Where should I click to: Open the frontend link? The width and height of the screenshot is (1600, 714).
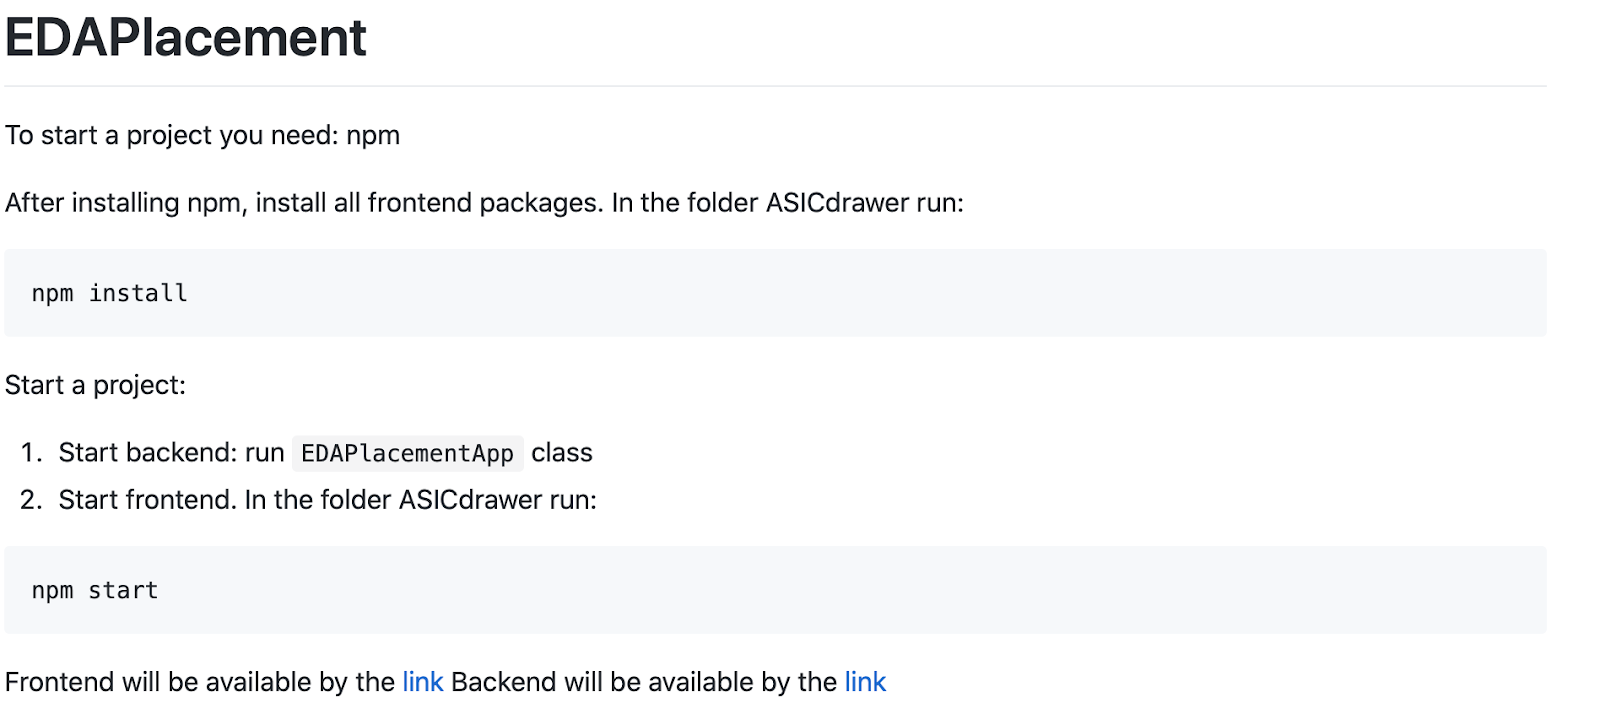coord(422,682)
